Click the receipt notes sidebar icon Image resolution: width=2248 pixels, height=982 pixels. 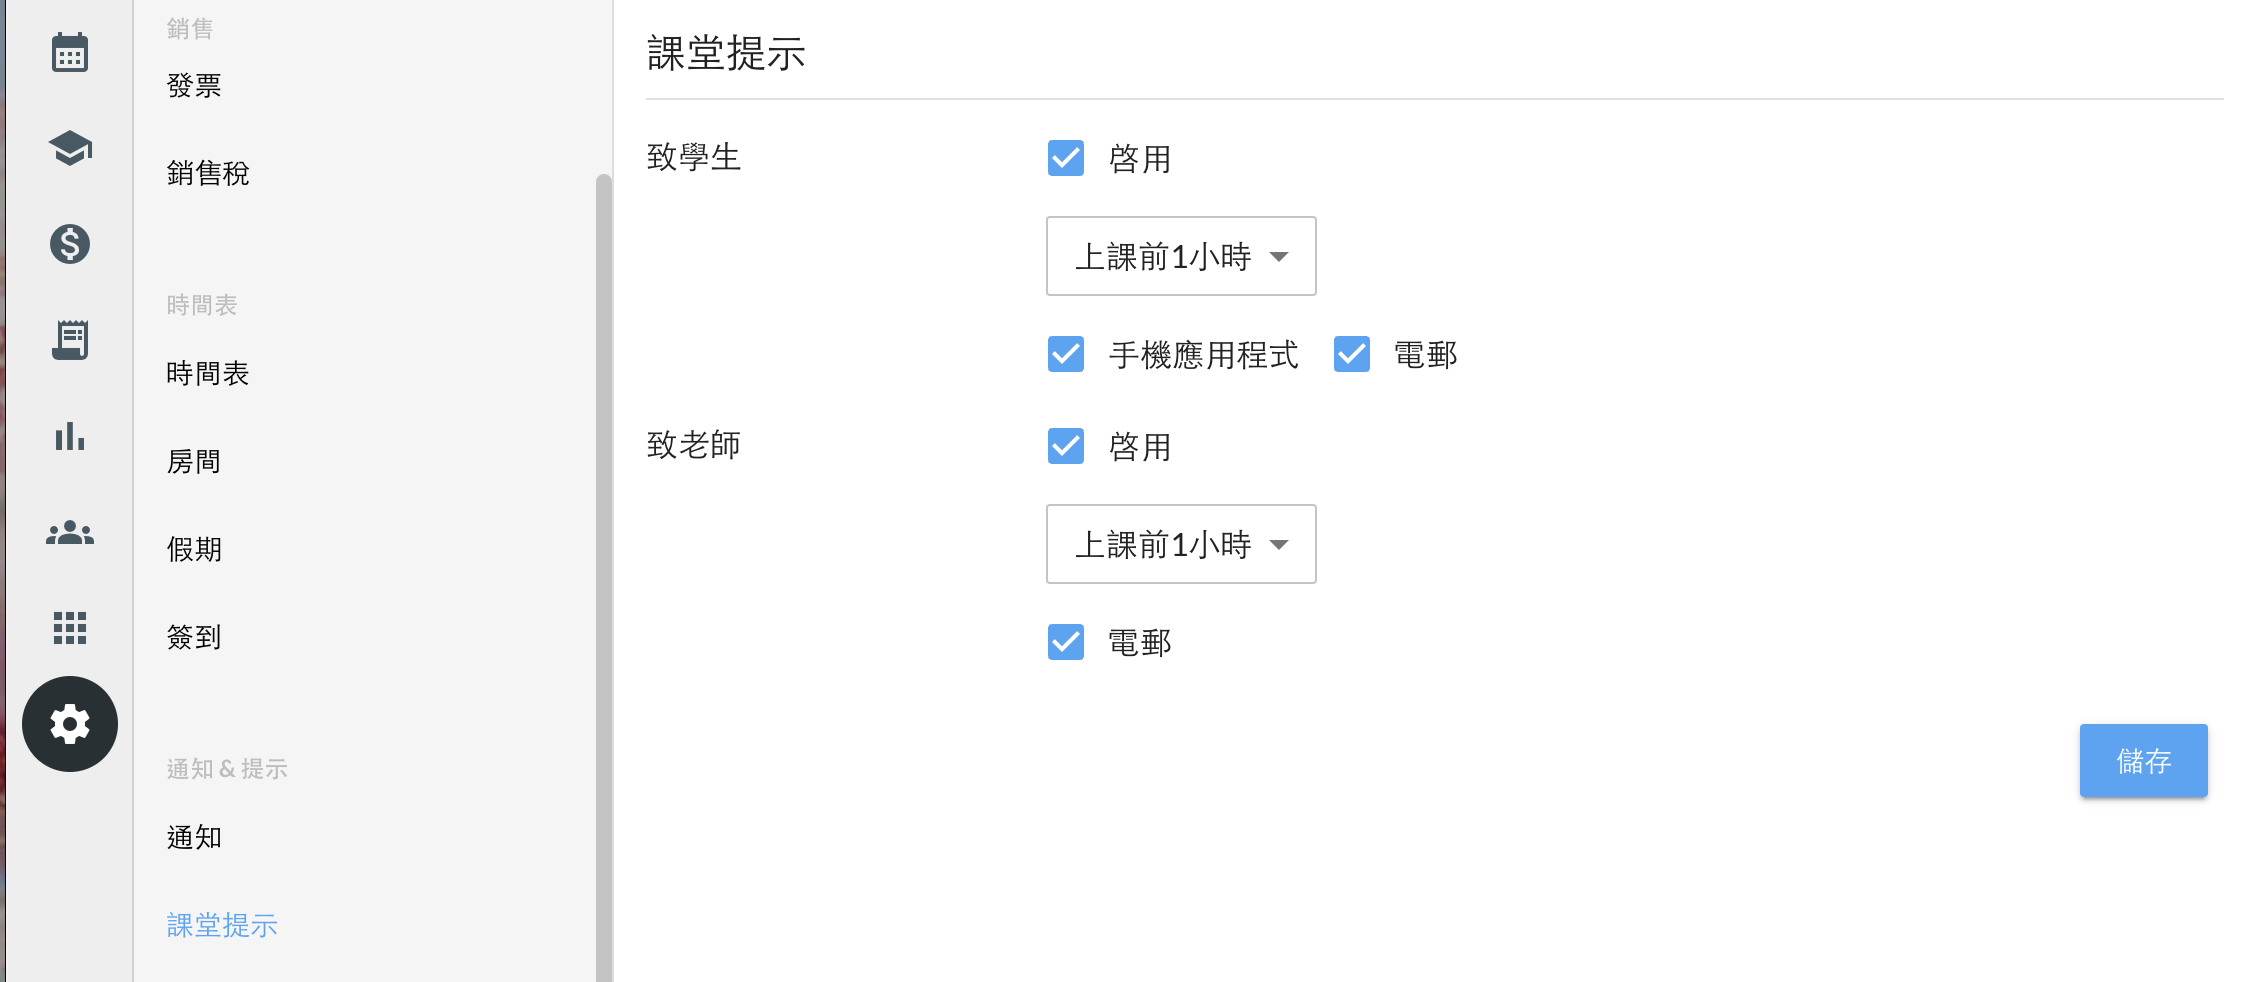(70, 340)
